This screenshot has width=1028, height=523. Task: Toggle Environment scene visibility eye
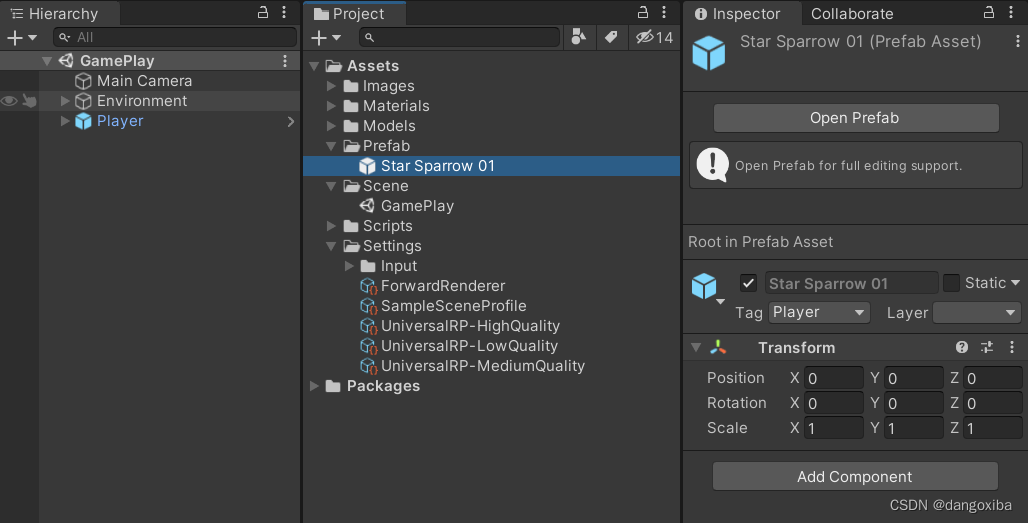[9, 101]
